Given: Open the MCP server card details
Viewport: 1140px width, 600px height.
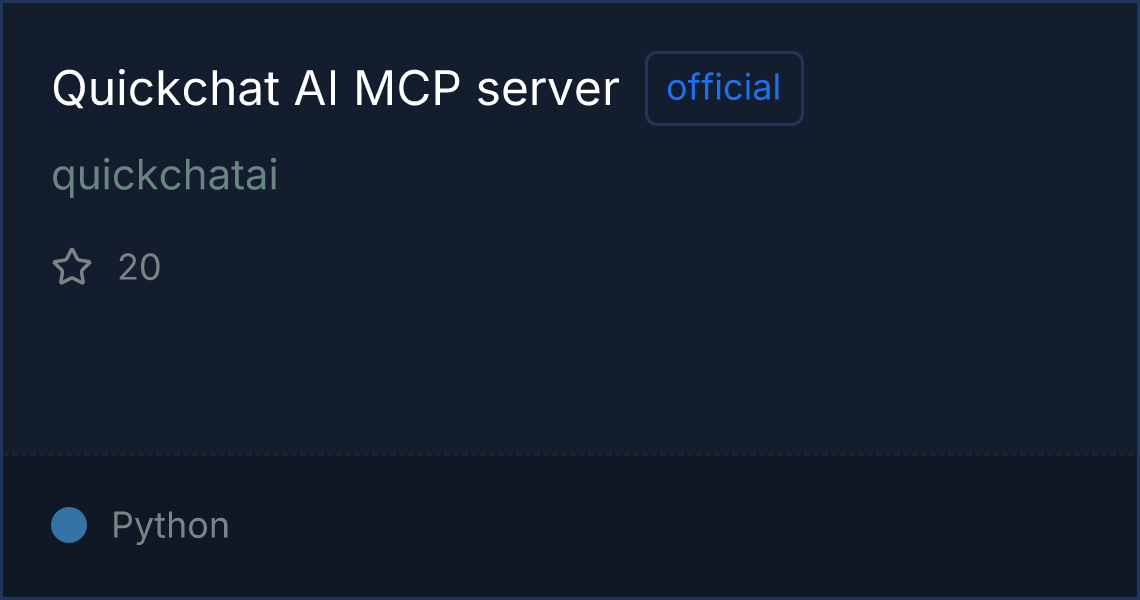Looking at the screenshot, I should click(335, 89).
